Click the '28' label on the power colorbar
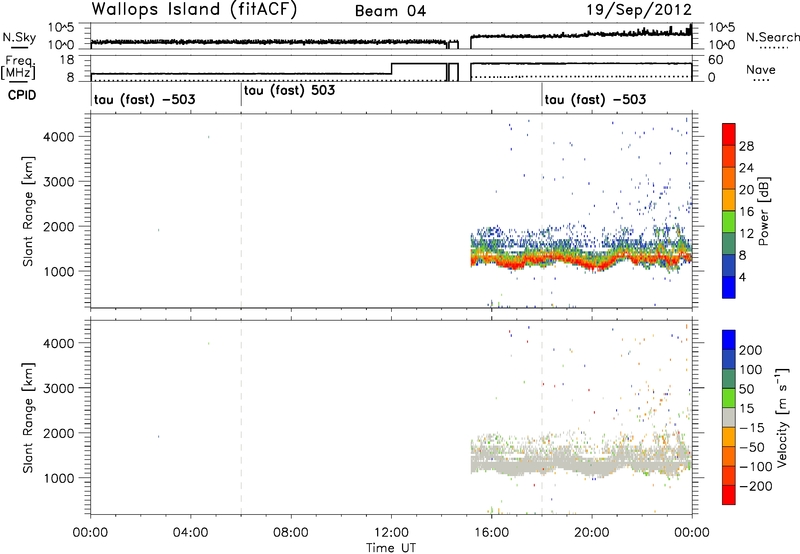Screen dimensions: 800x554 (746, 146)
